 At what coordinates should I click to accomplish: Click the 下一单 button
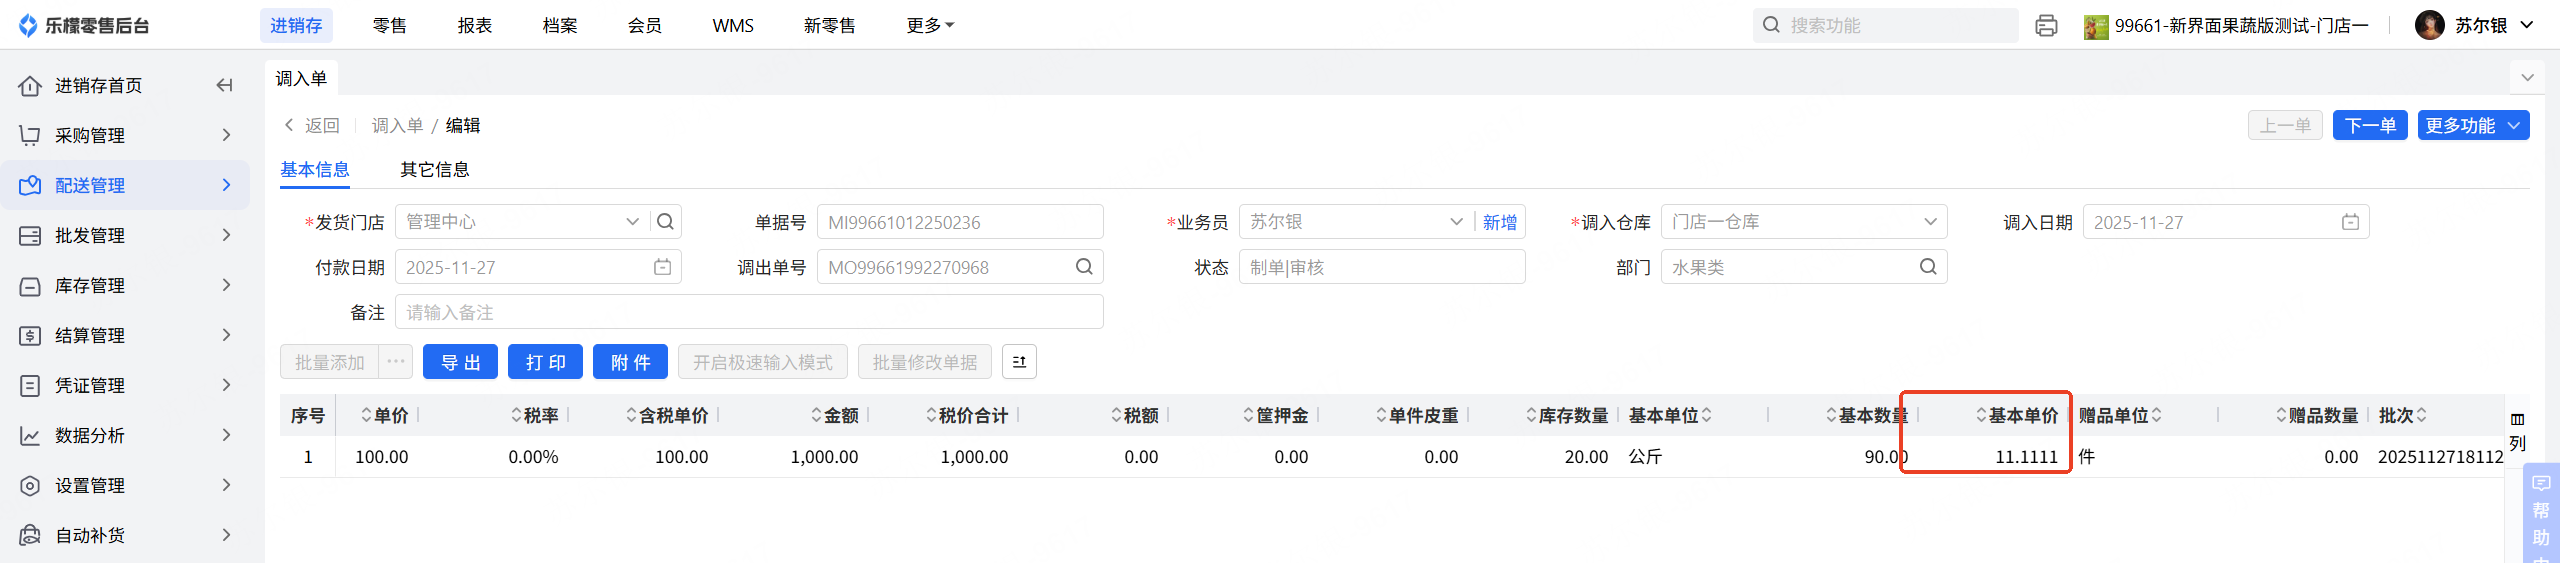coord(2370,126)
